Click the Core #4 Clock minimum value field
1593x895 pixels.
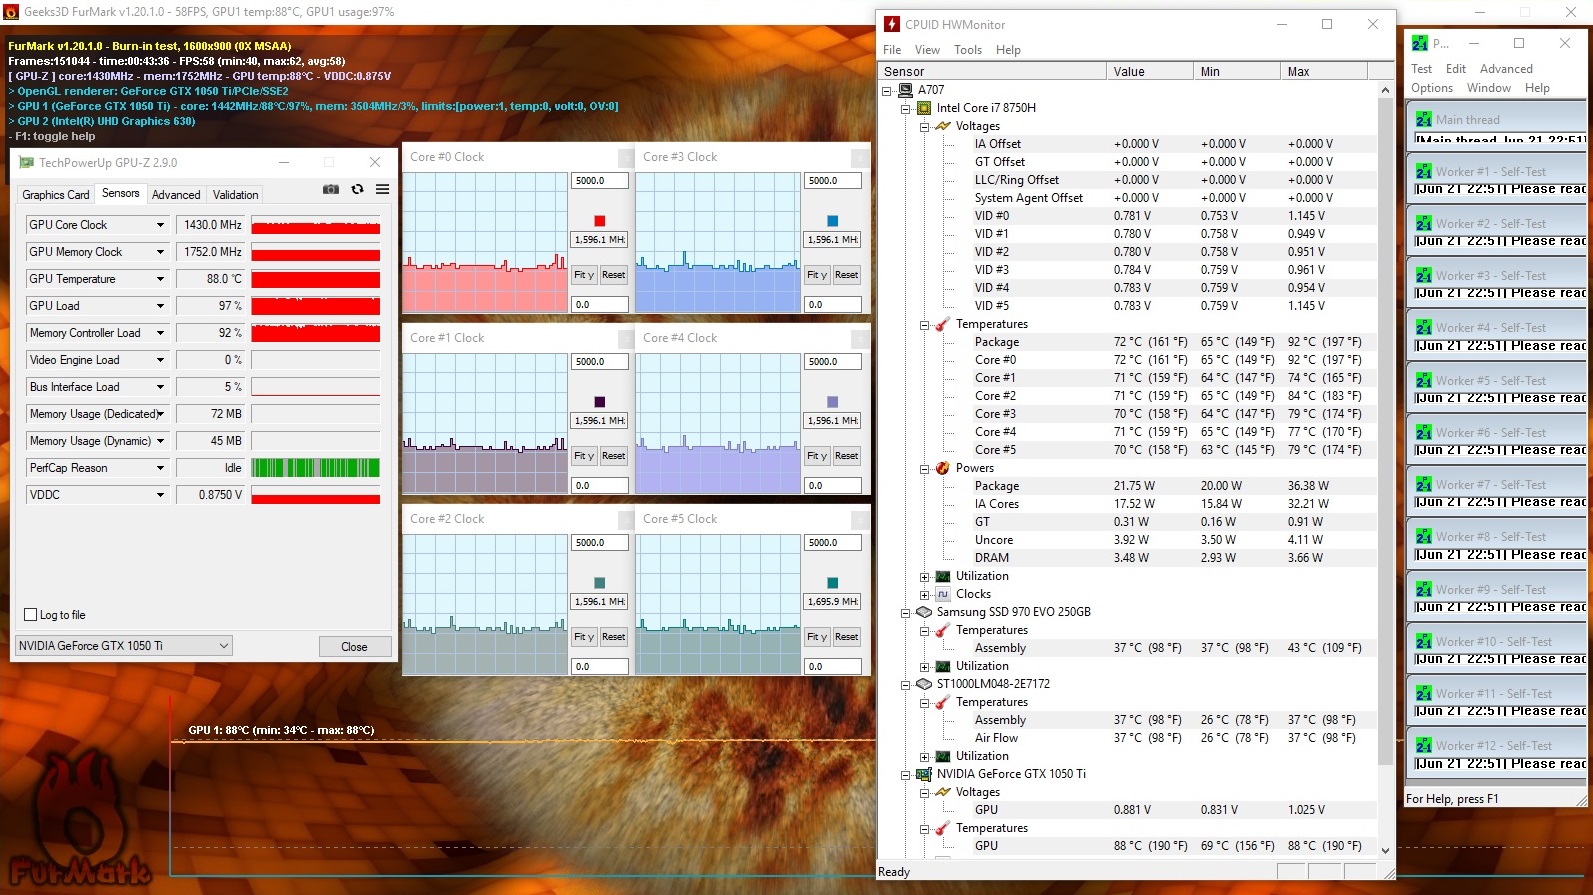(833, 486)
